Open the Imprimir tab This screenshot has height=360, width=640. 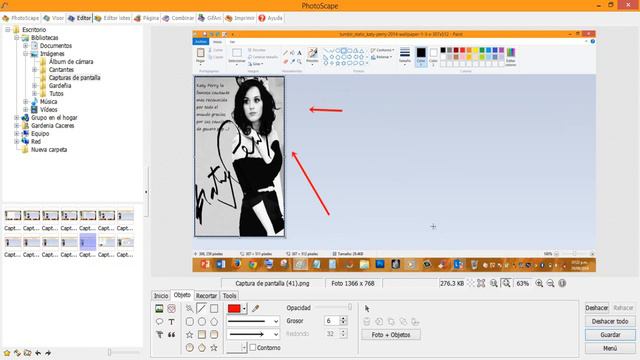(x=240, y=18)
